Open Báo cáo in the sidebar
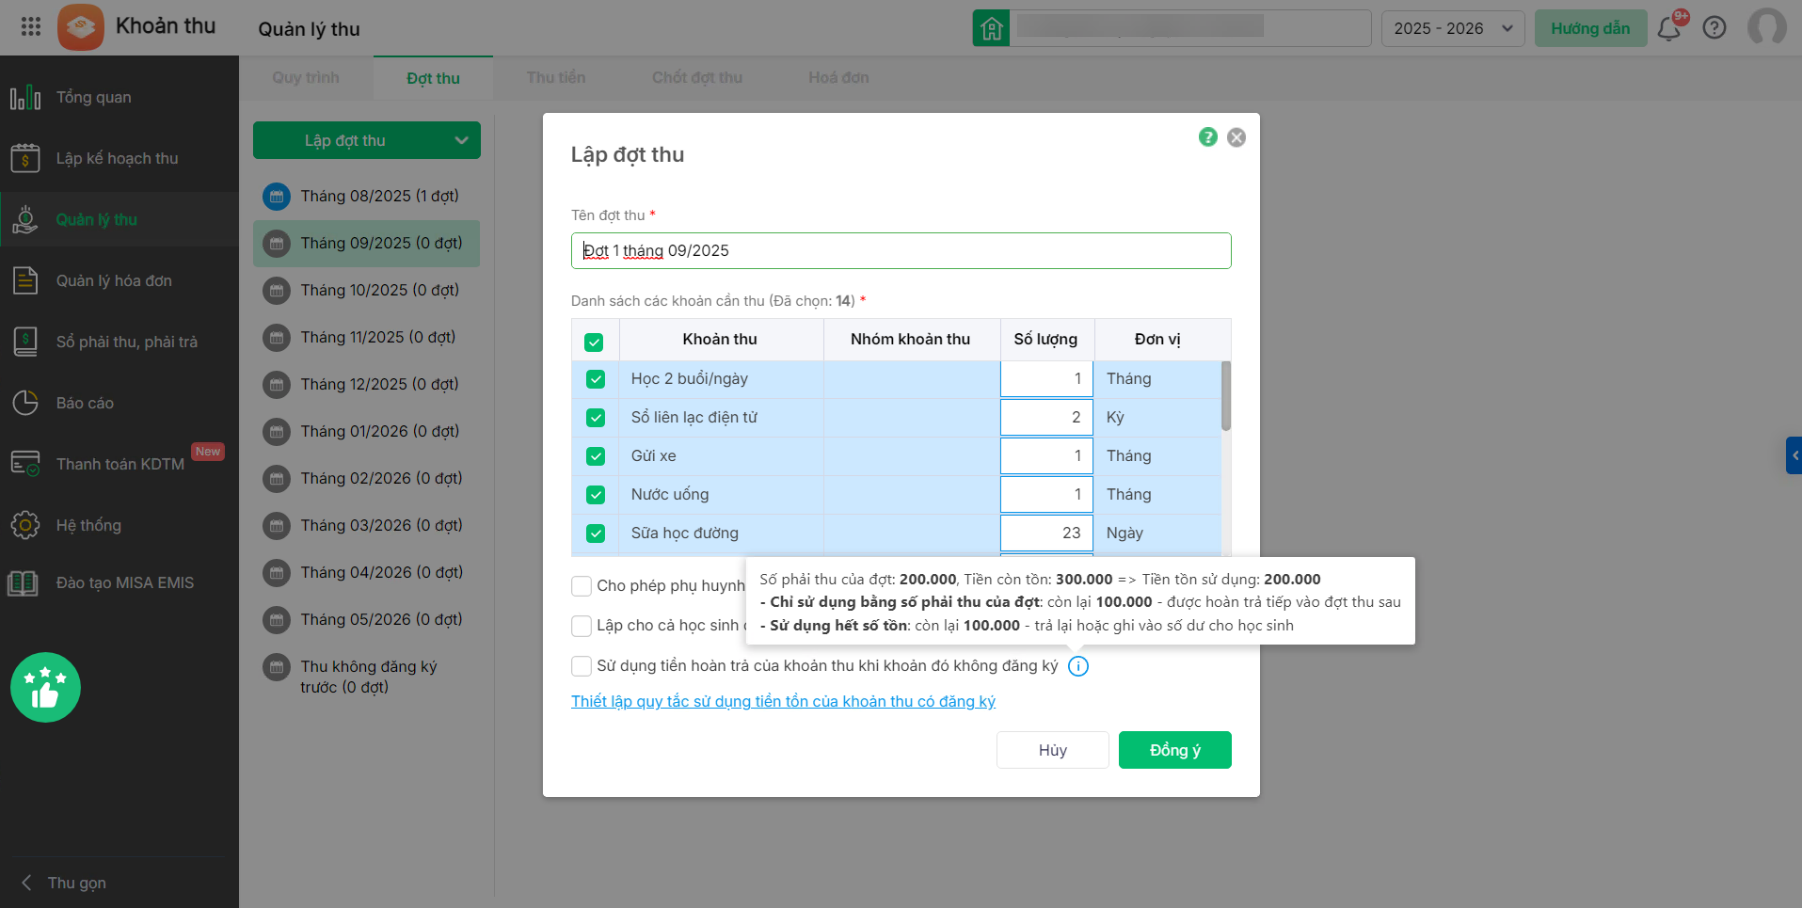Image resolution: width=1802 pixels, height=908 pixels. [120, 403]
